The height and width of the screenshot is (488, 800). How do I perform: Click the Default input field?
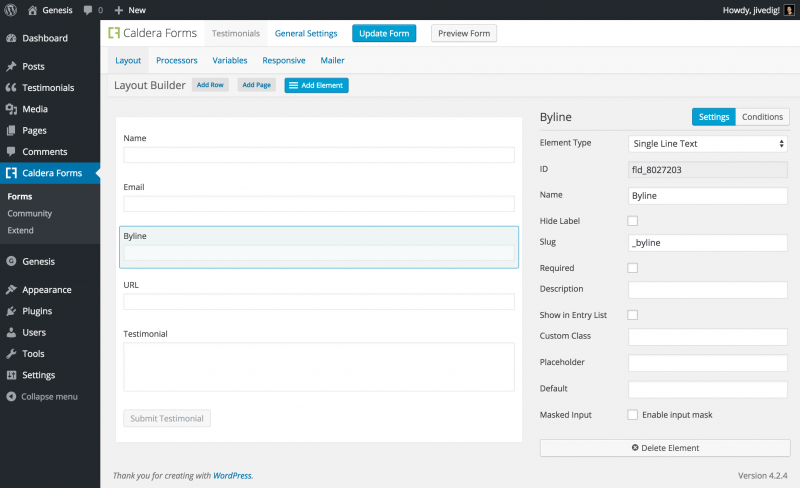(x=708, y=389)
